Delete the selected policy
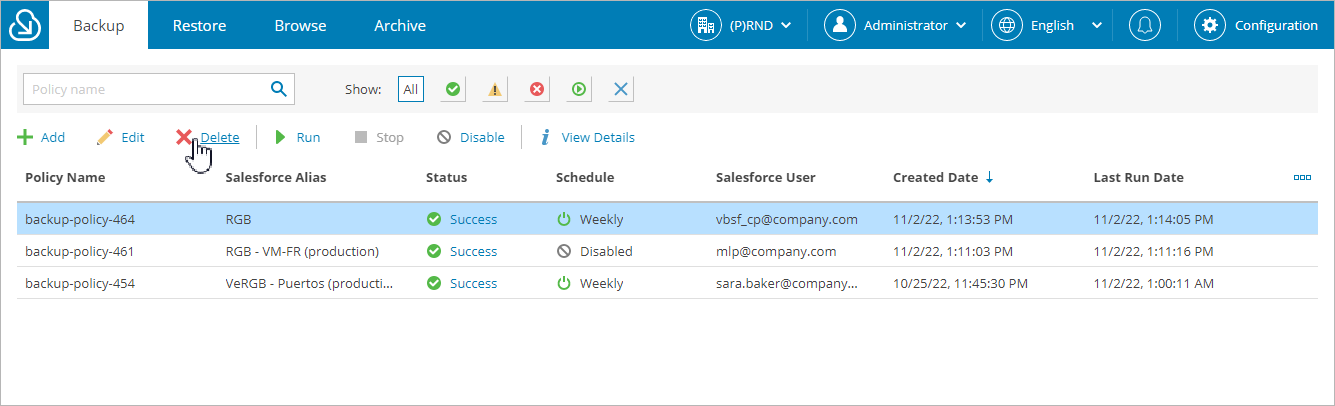The width and height of the screenshot is (1335, 406). coord(208,137)
